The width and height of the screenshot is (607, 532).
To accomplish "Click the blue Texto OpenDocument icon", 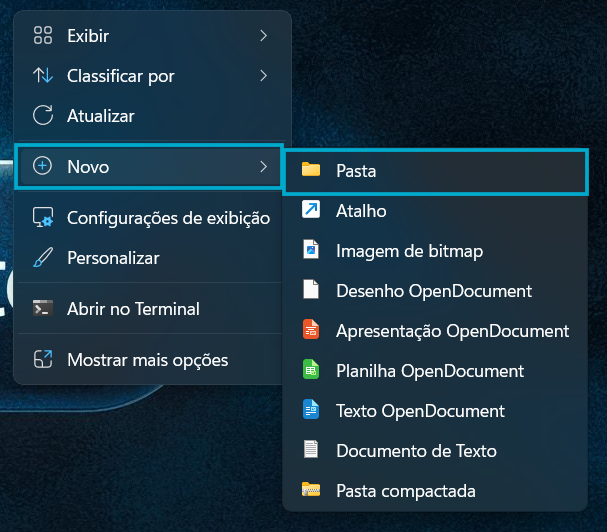I will [x=311, y=411].
